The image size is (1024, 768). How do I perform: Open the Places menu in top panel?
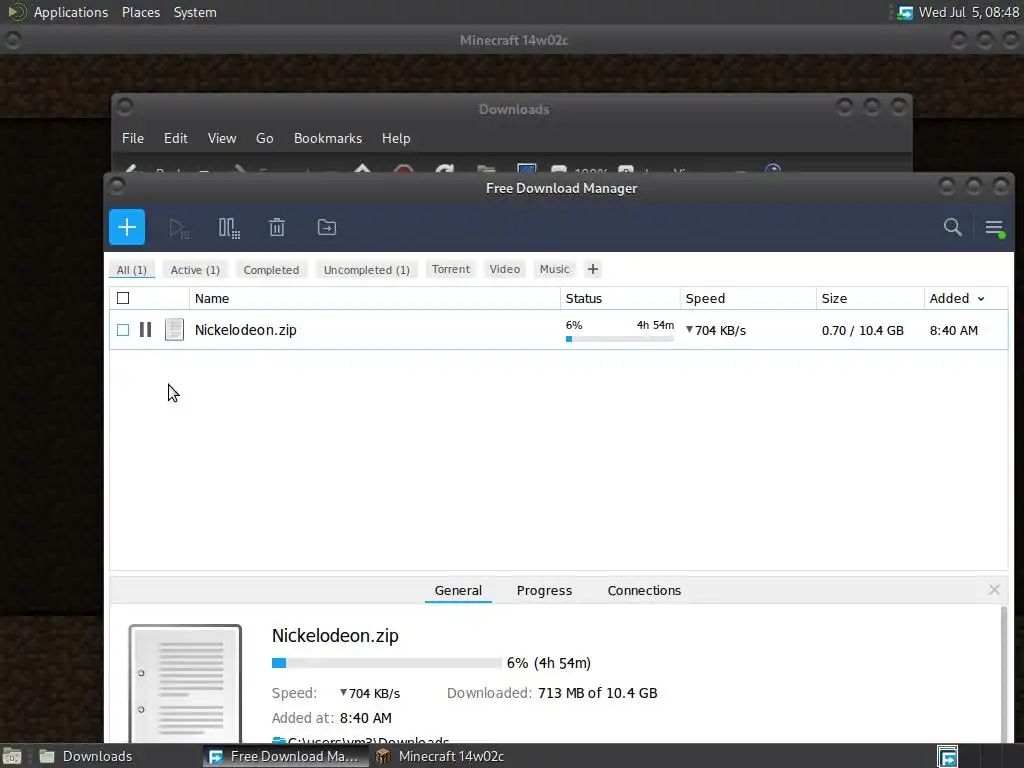click(x=141, y=12)
